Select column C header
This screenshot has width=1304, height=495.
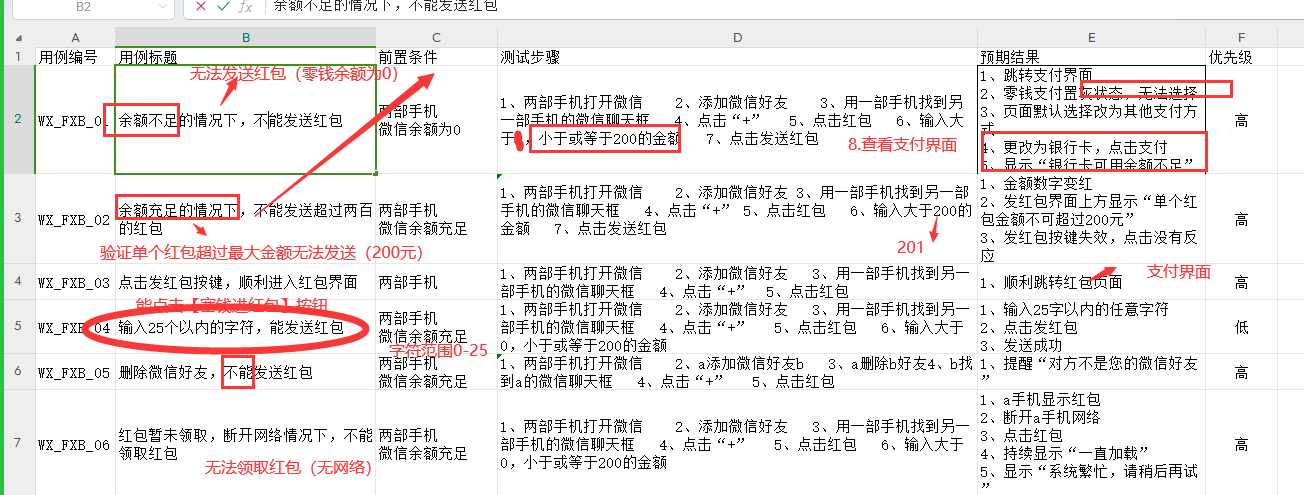click(437, 38)
